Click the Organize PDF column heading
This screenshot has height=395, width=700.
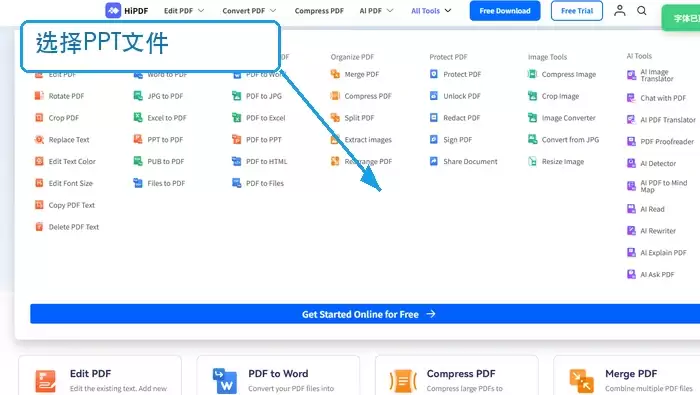[x=352, y=57]
